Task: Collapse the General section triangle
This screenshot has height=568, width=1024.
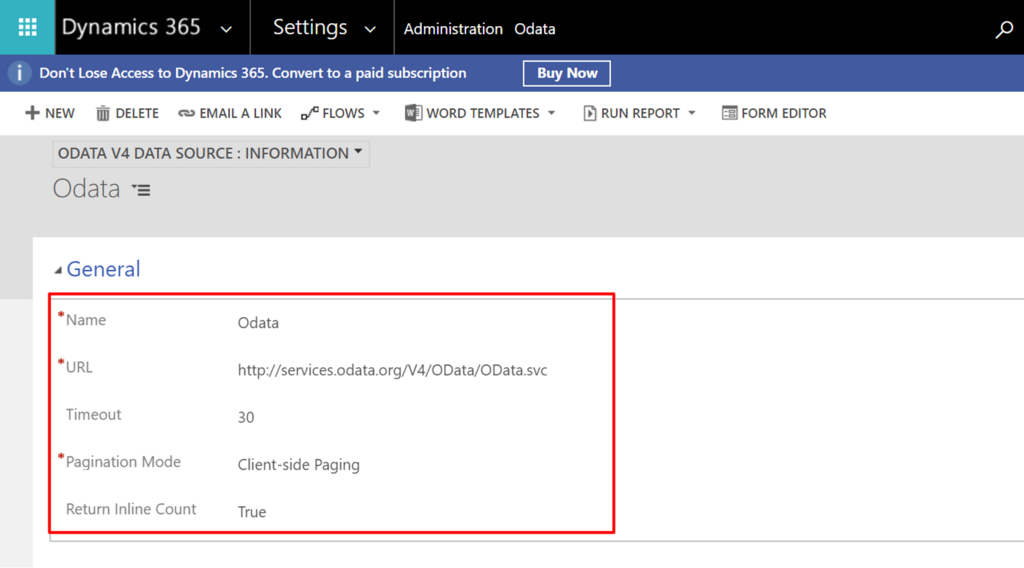Action: [58, 270]
